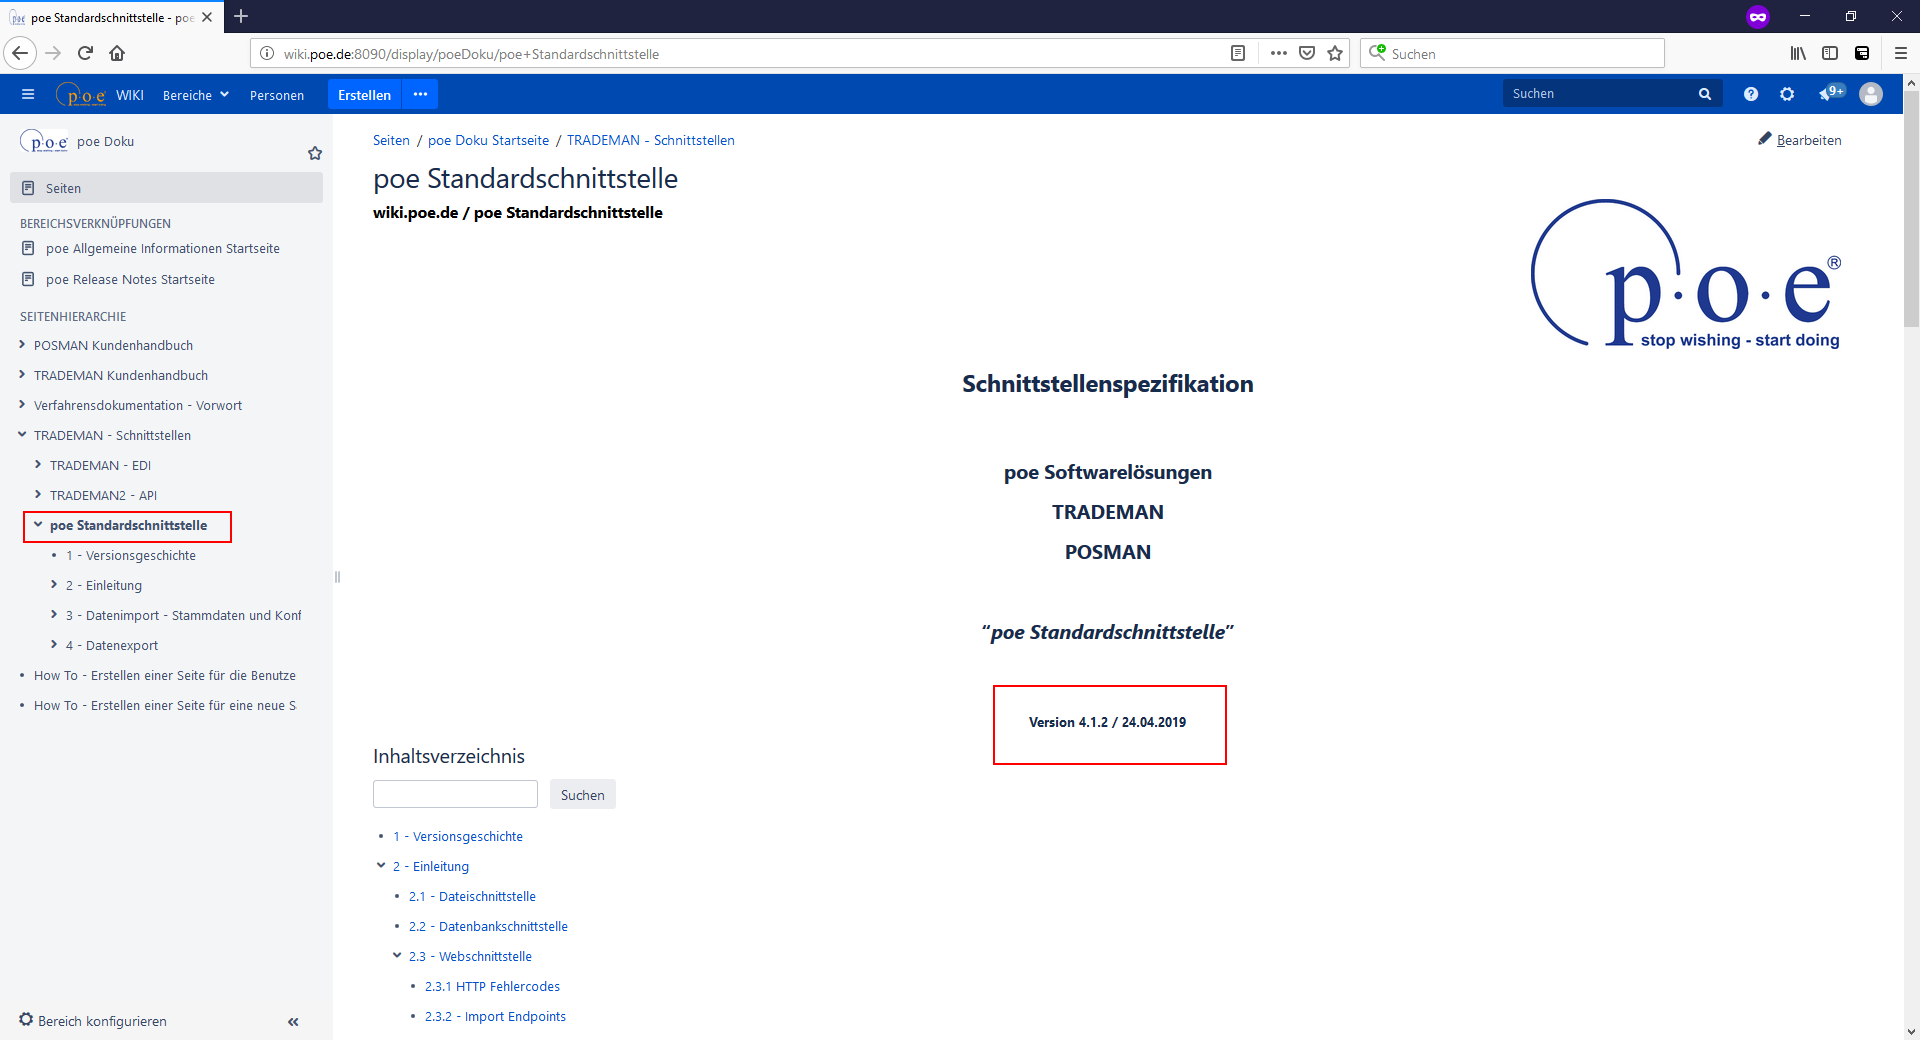This screenshot has width=1920, height=1040.
Task: Bookmark this page with the star icon
Action: [1334, 54]
